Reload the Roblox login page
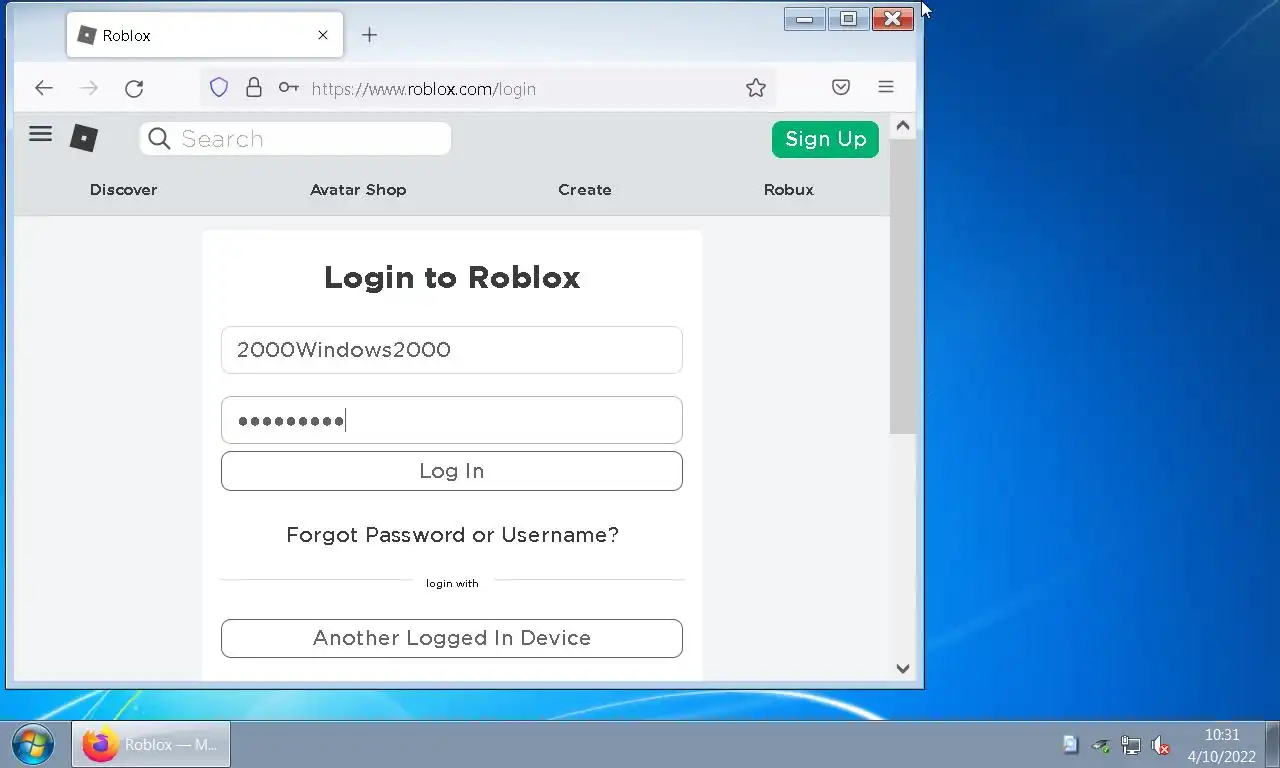This screenshot has width=1280, height=768. (x=134, y=88)
